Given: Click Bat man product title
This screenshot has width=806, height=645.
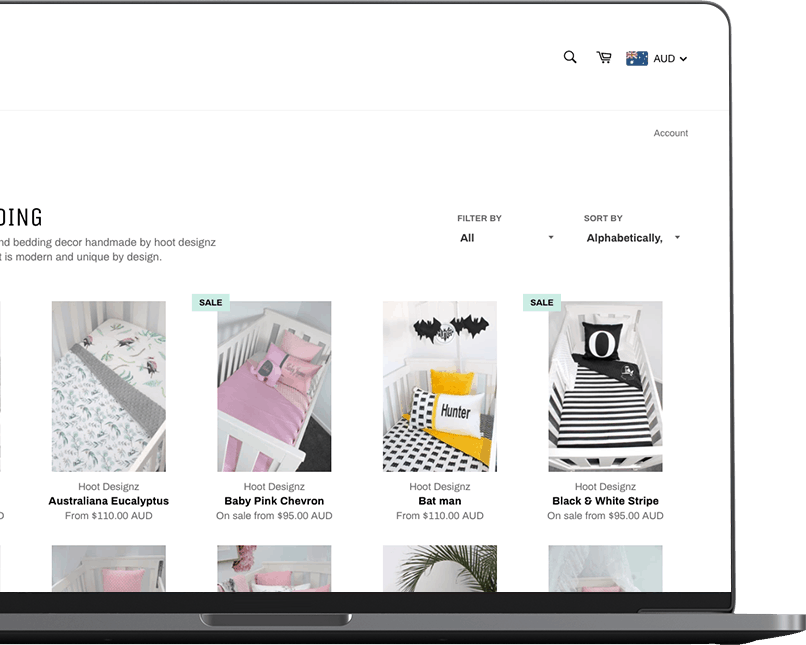Looking at the screenshot, I should coord(439,501).
